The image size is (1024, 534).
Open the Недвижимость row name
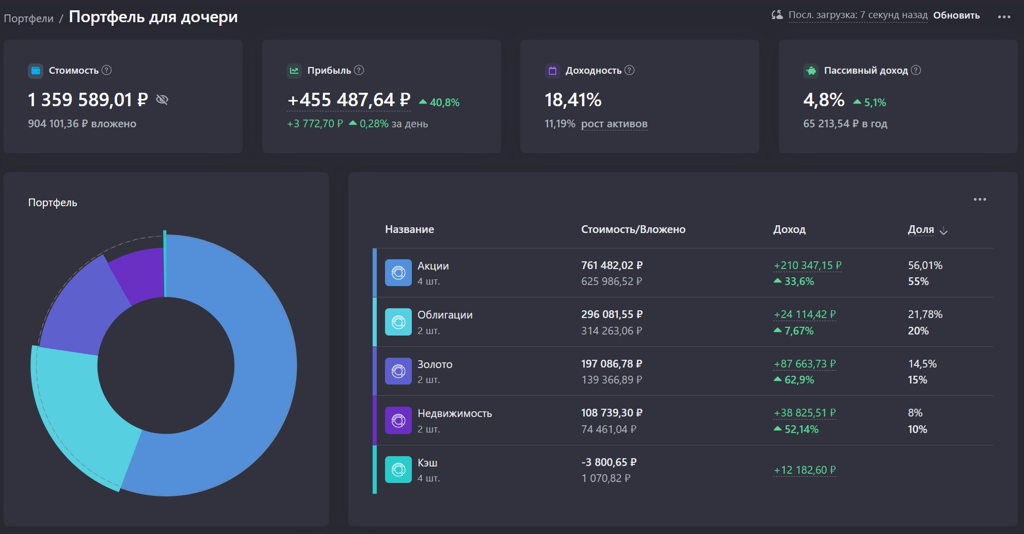point(455,413)
